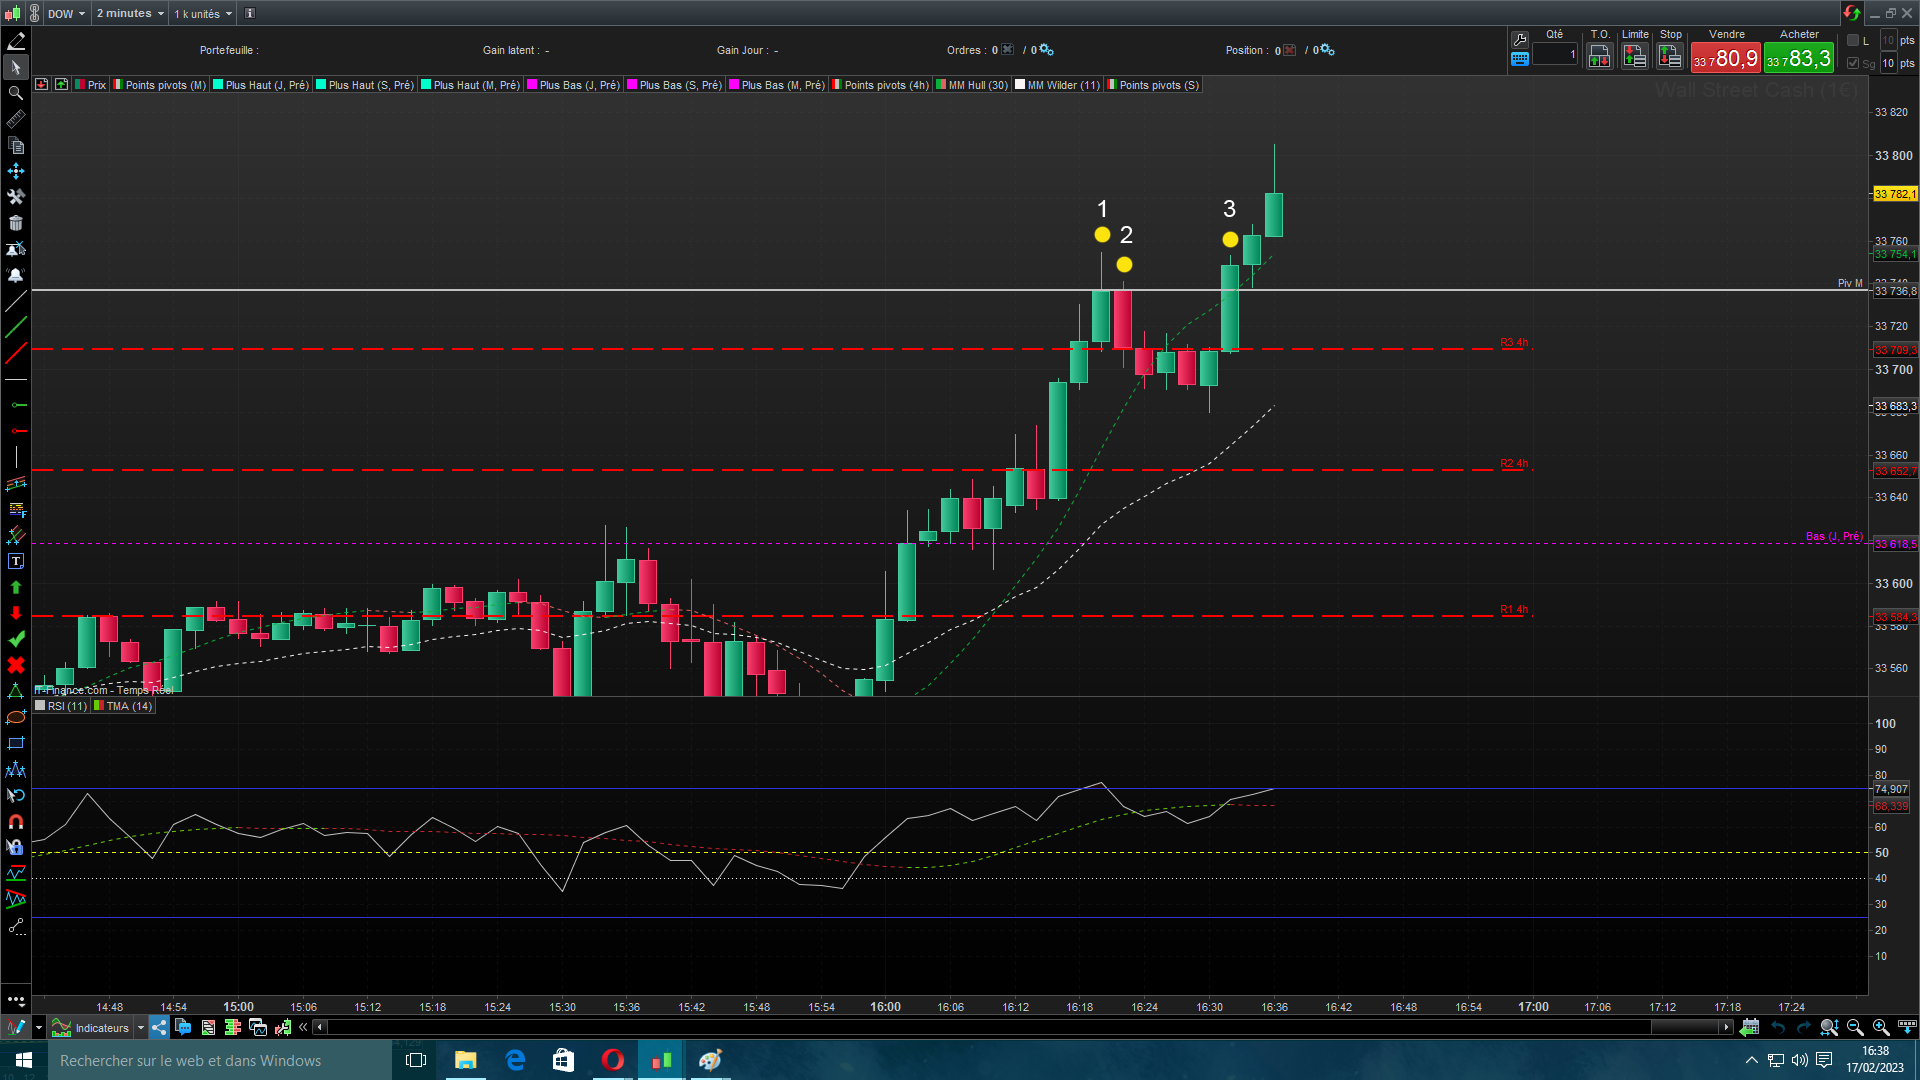
Task: Select the magnifier zoom tool in sidebar
Action: pos(16,93)
